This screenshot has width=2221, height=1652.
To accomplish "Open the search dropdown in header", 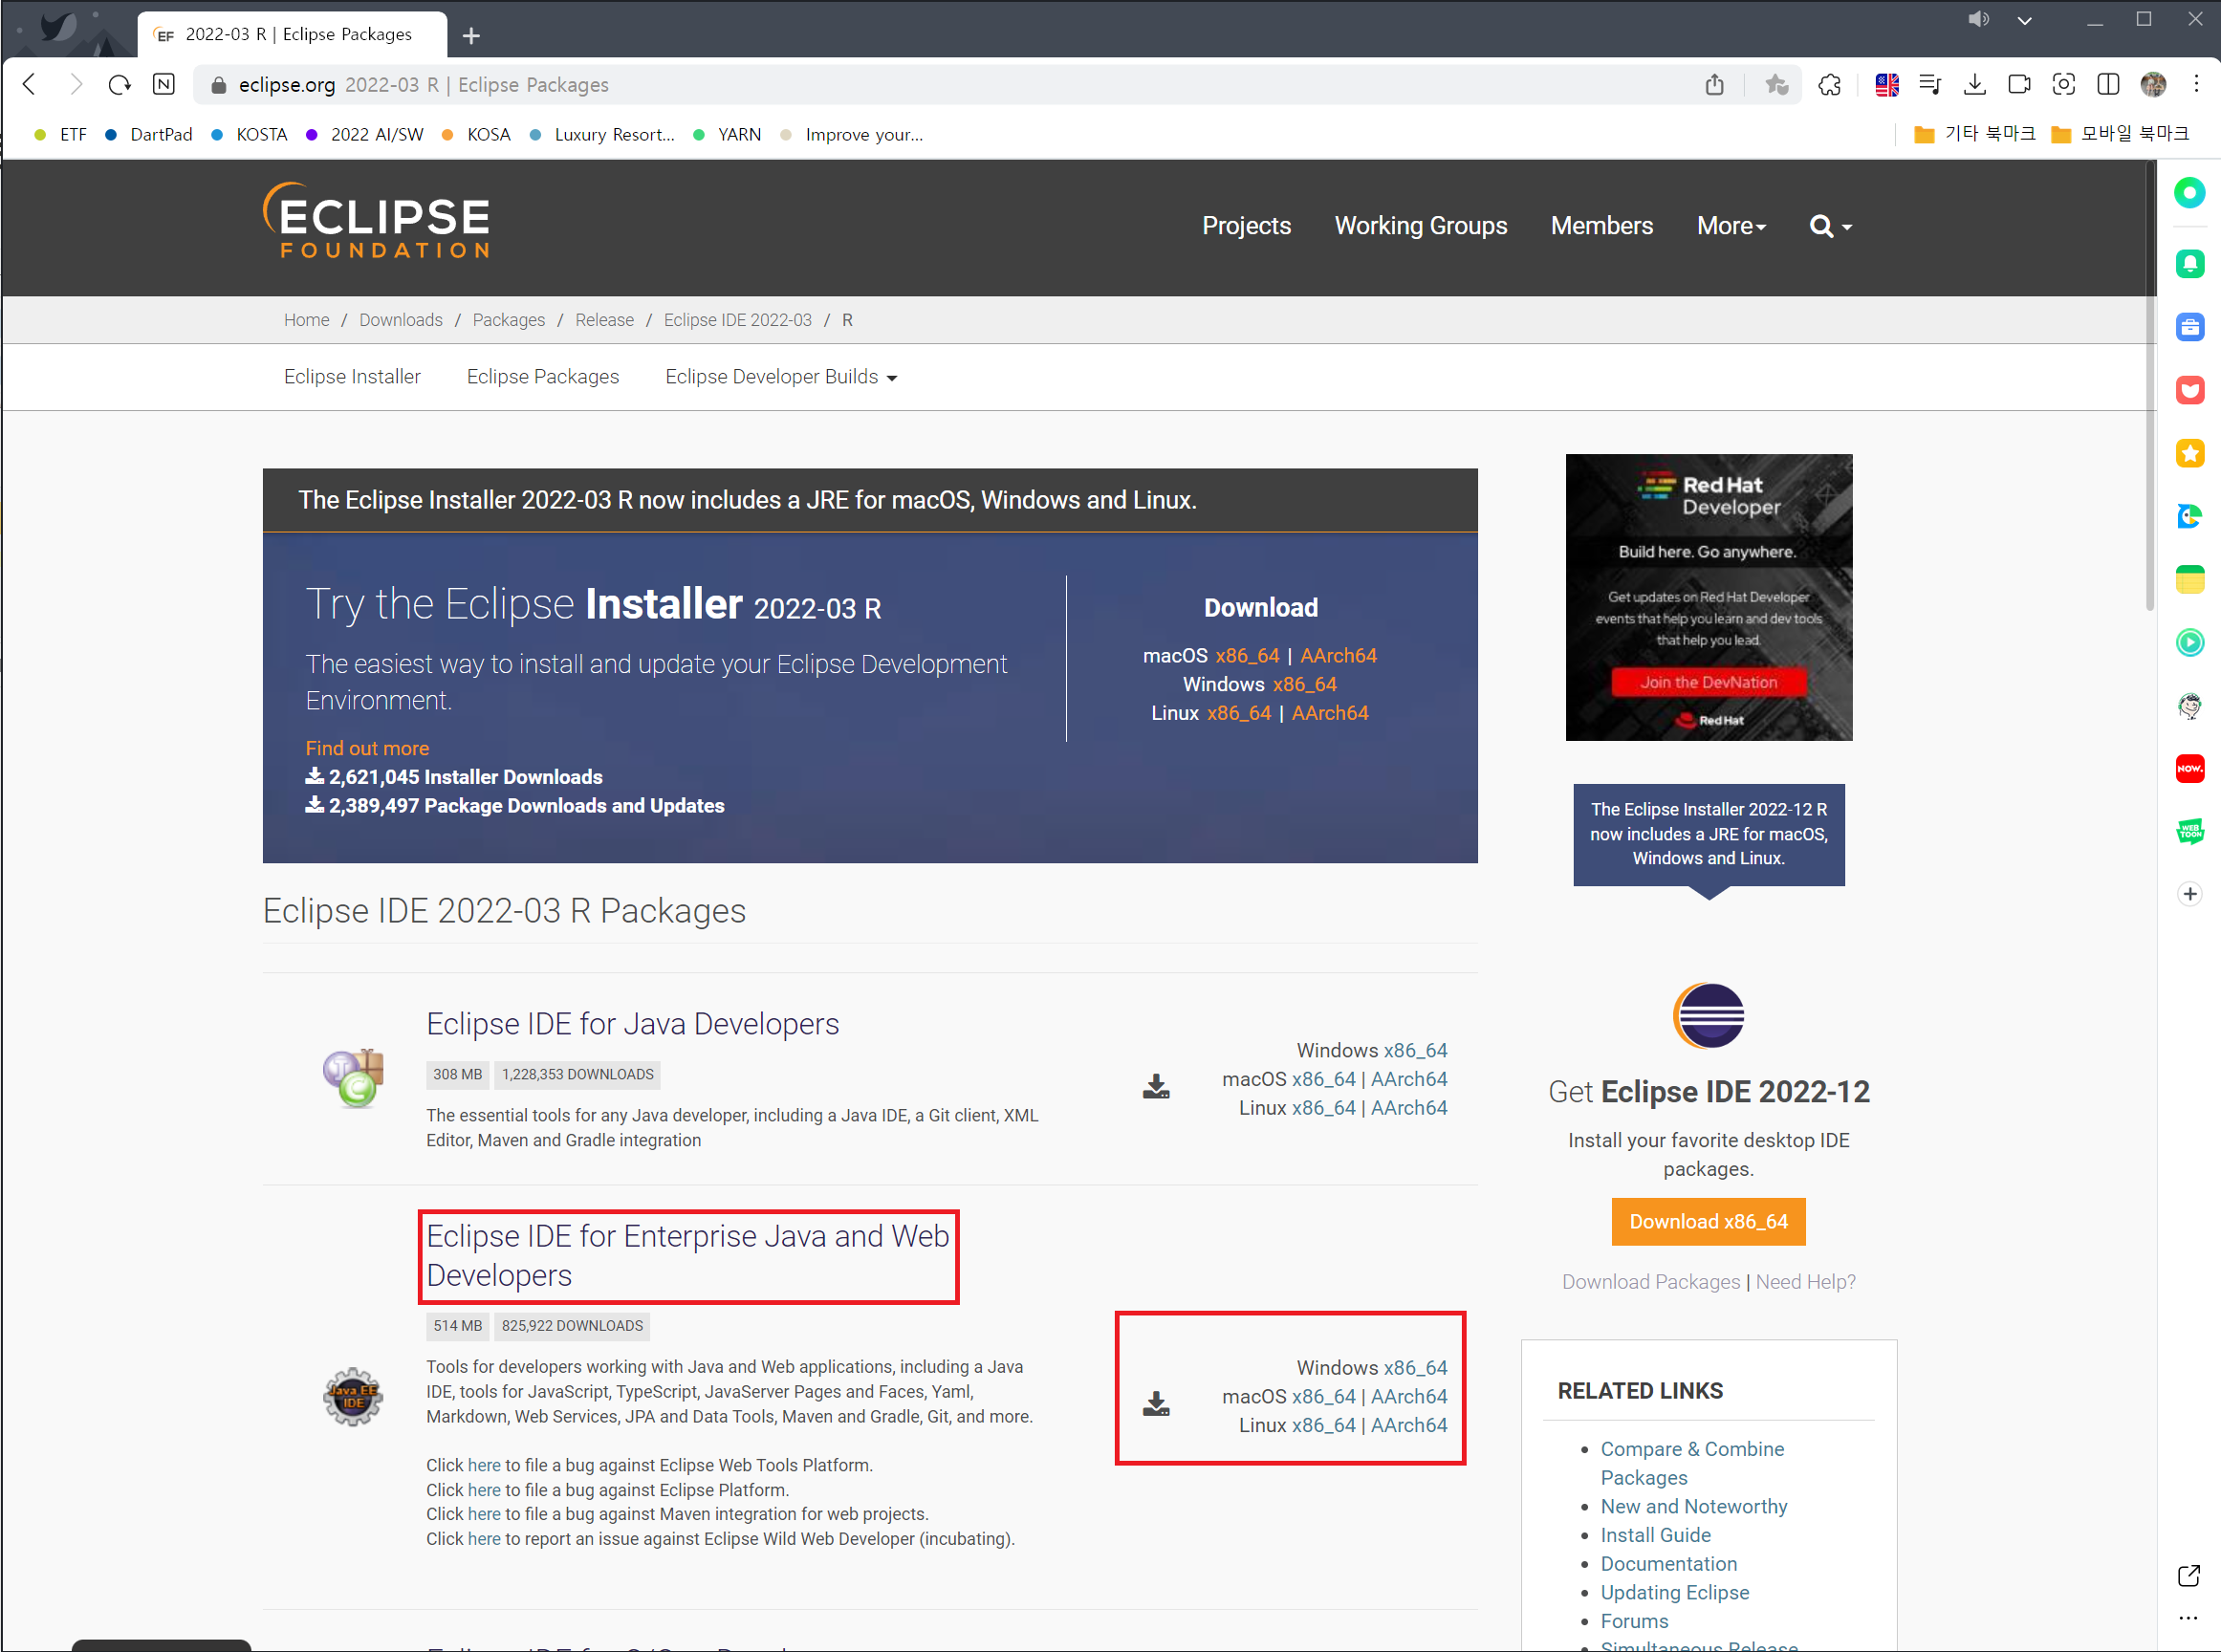I will [1830, 226].
